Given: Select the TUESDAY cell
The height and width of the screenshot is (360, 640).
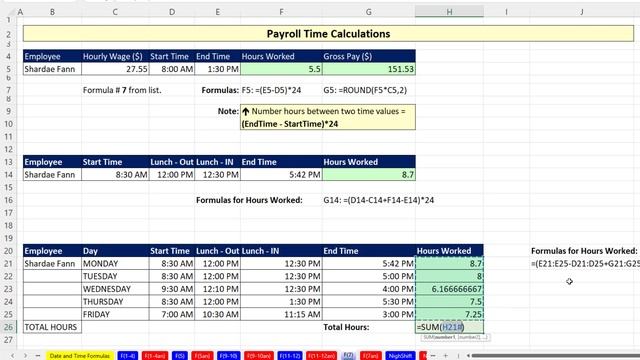Looking at the screenshot, I should [115, 276].
